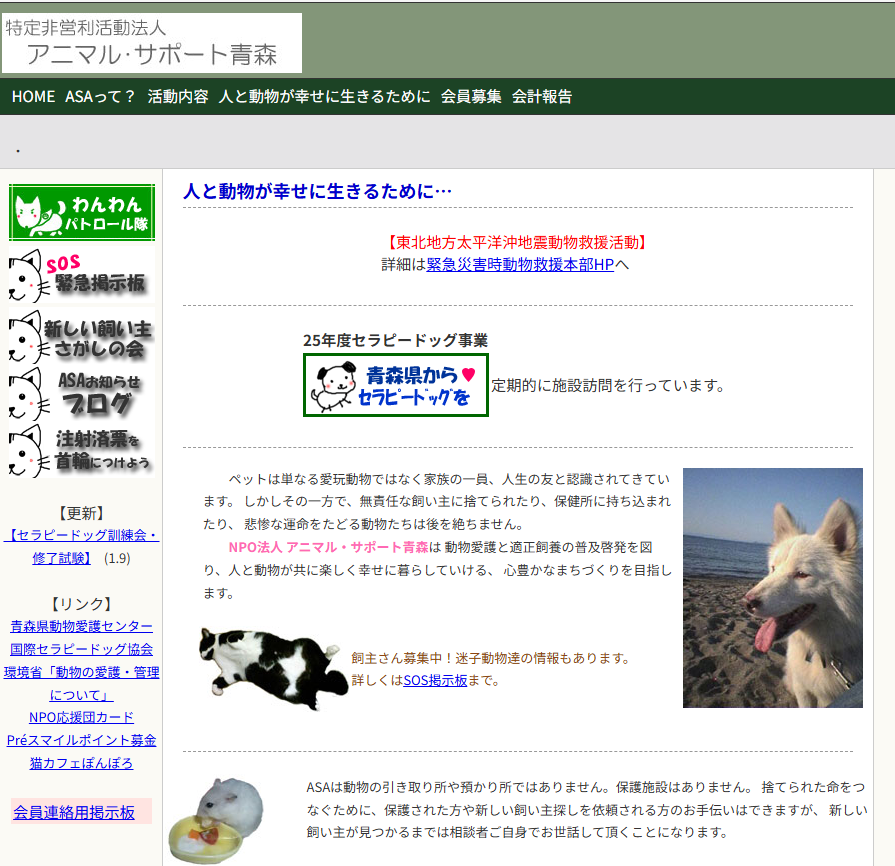This screenshot has width=895, height=866.
Task: Click the わんわんパトロール隊 banner icon
Action: [82, 212]
